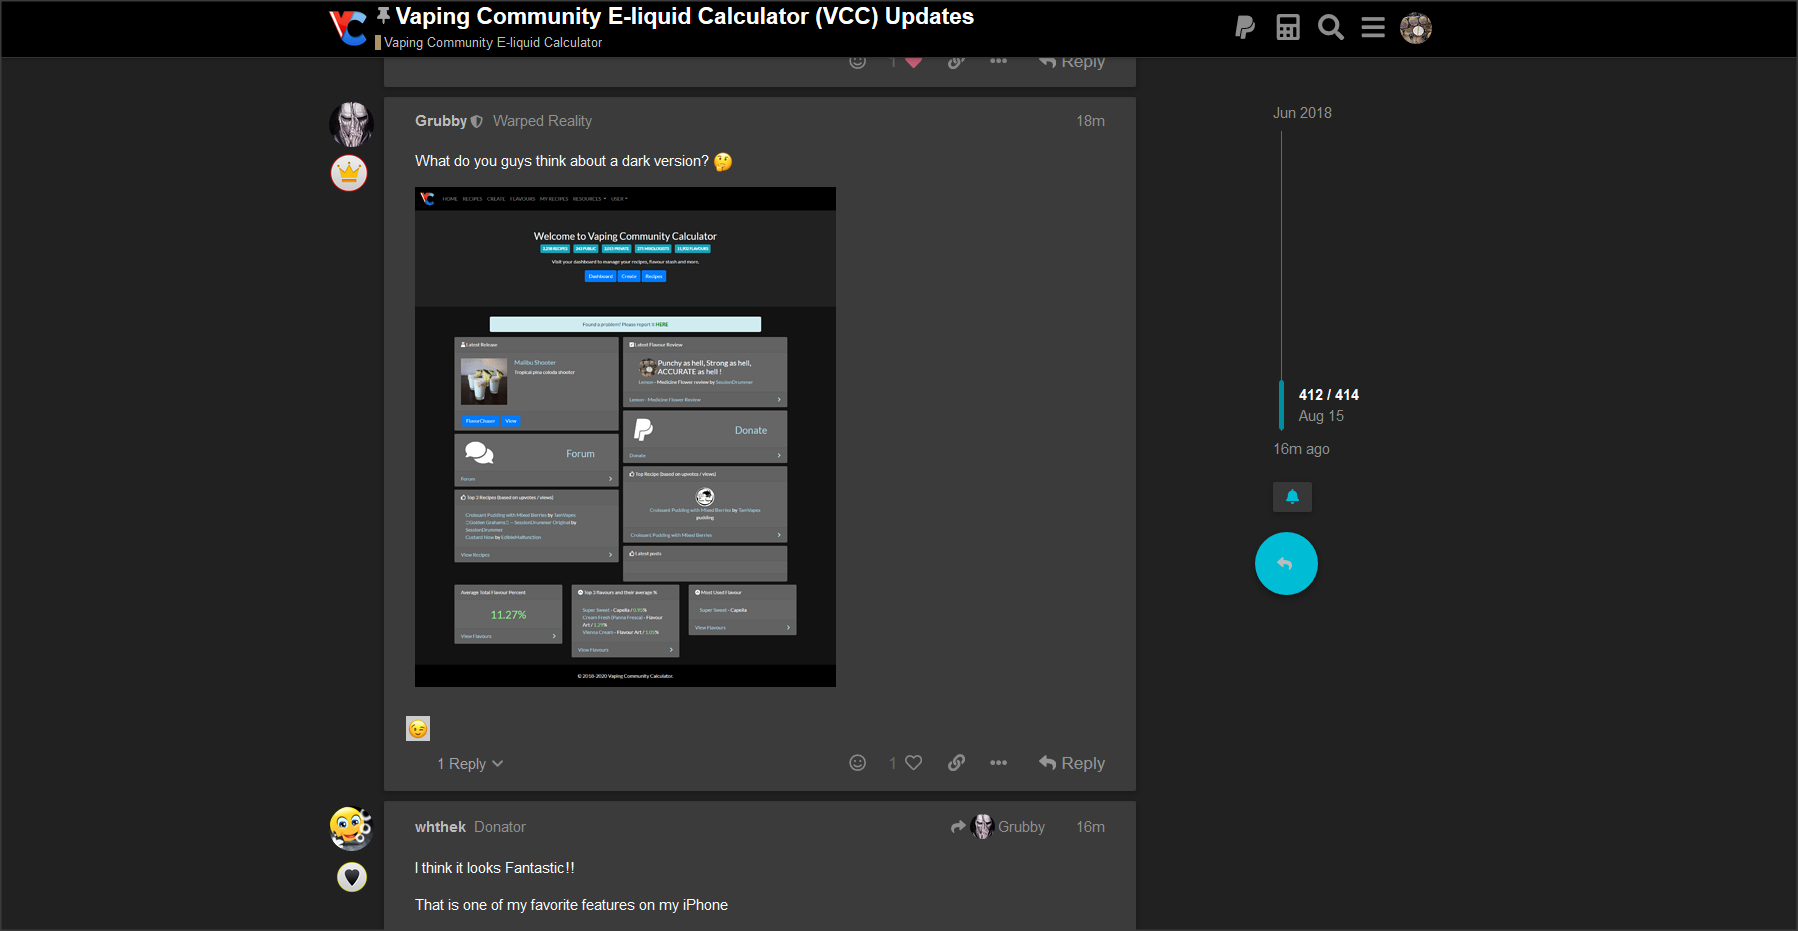Viewport: 1798px width, 931px height.
Task: Click the pinned topic pin icon
Action: pyautogui.click(x=383, y=15)
